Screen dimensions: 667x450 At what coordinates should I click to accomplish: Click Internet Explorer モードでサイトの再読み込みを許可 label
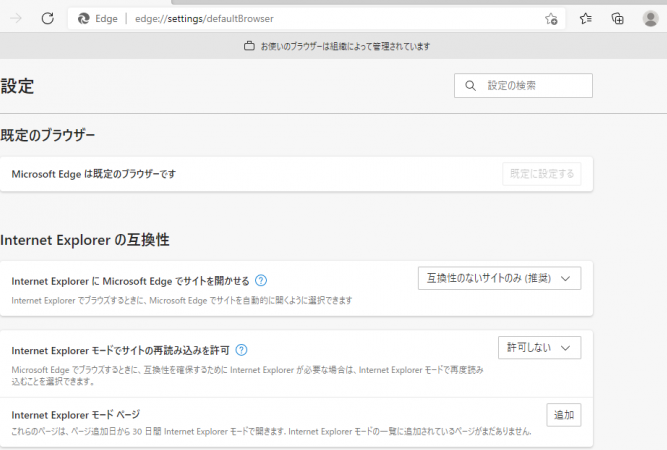click(120, 350)
